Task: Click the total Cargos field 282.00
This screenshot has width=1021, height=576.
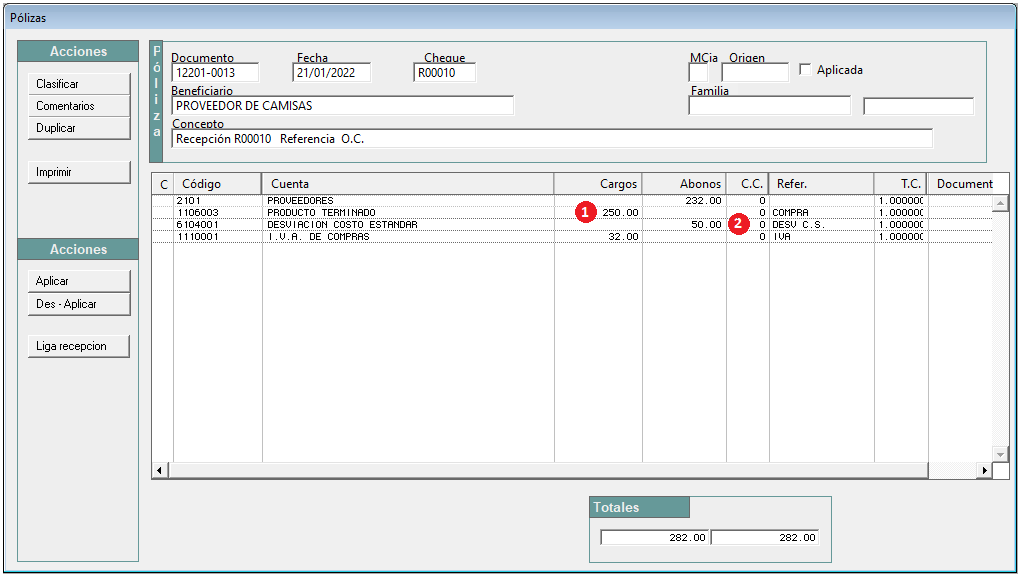Action: (655, 538)
